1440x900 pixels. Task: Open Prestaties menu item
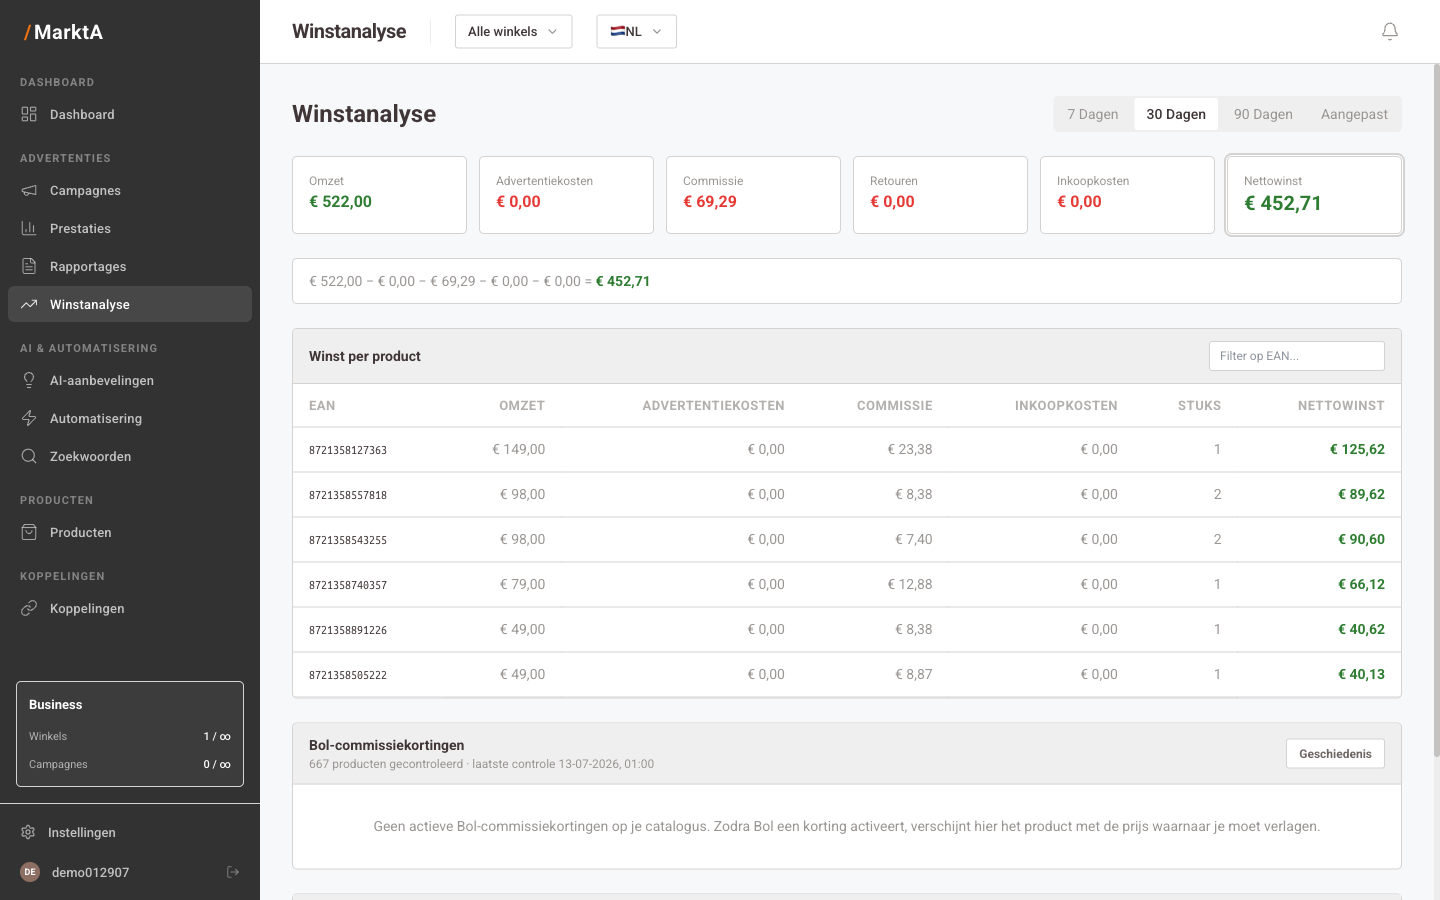point(130,228)
